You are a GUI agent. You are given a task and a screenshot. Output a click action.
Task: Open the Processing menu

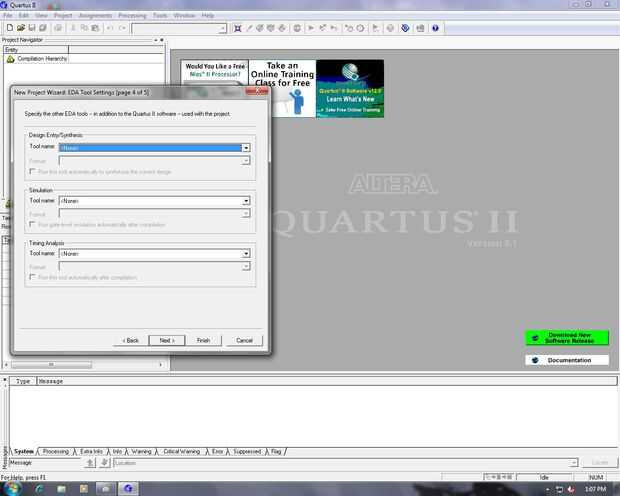click(x=132, y=15)
